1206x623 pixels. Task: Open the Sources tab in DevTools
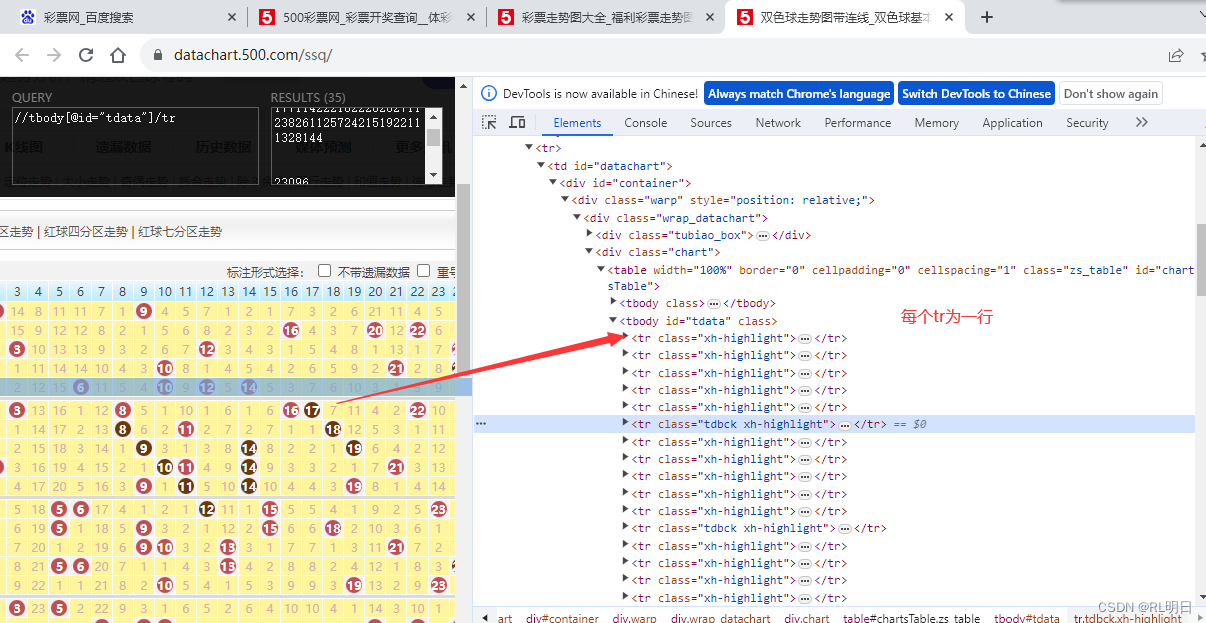pos(711,122)
